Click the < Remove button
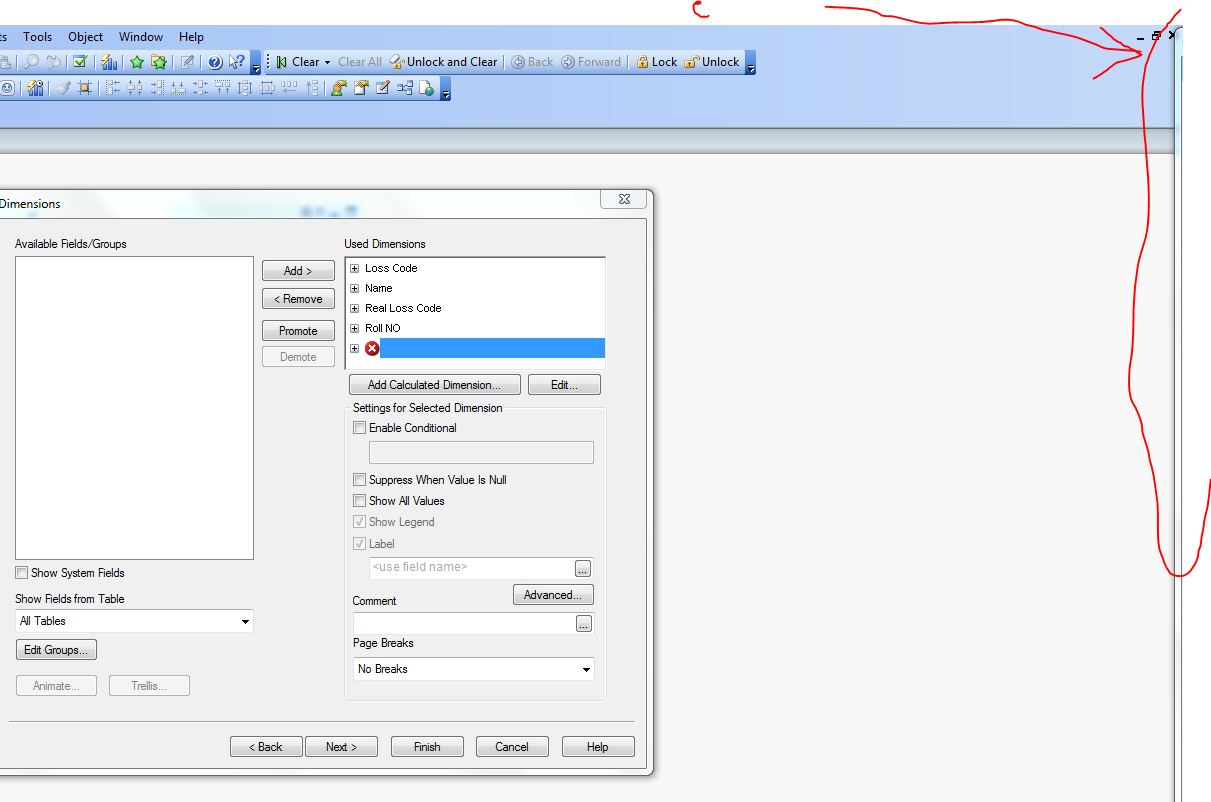 (x=298, y=299)
